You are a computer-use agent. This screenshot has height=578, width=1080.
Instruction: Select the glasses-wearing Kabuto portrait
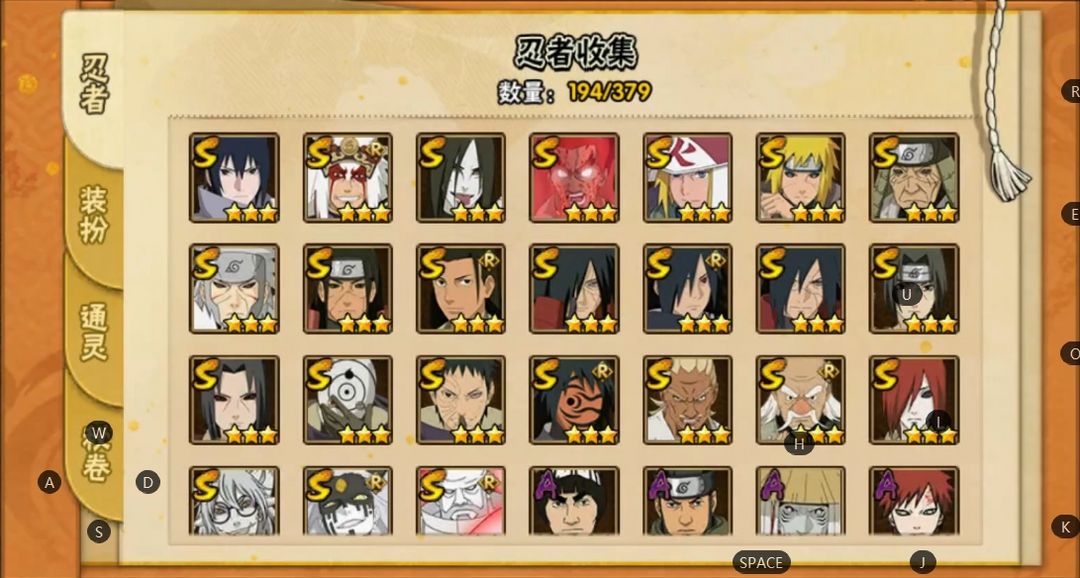(x=234, y=502)
